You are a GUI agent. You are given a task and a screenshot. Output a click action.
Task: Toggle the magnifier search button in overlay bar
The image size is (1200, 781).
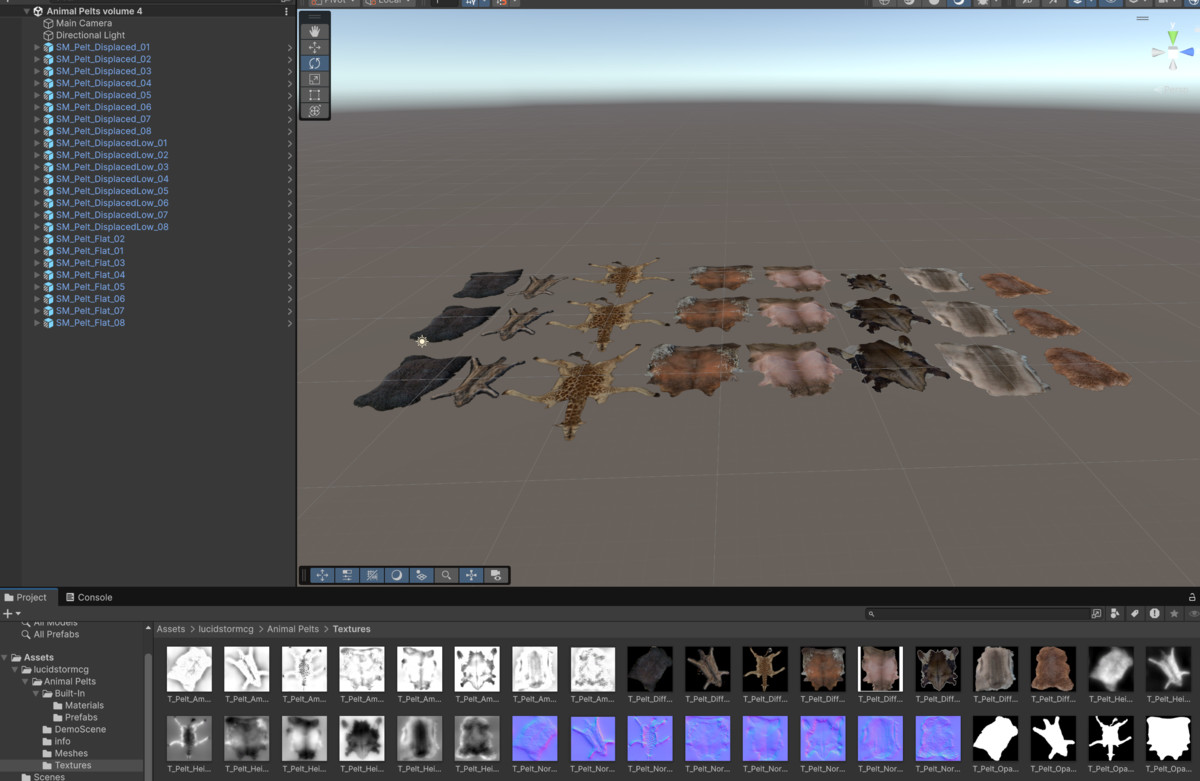point(446,575)
